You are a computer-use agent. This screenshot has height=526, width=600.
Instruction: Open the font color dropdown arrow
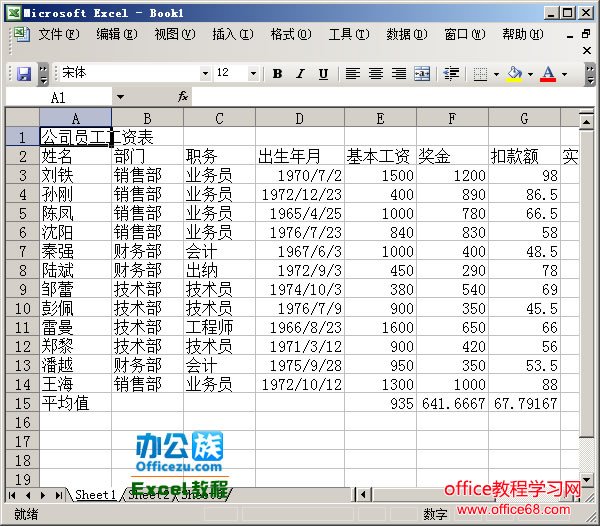(x=564, y=74)
